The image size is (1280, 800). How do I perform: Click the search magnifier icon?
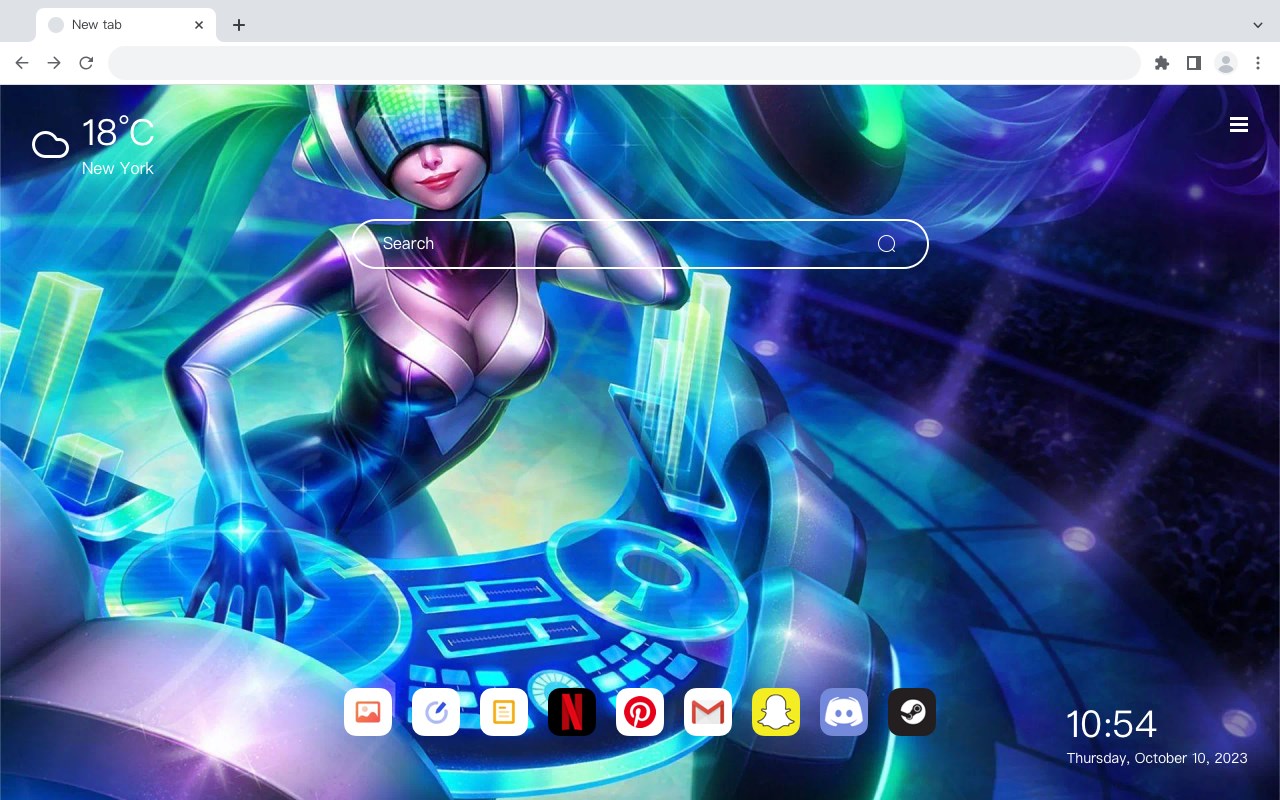(x=887, y=244)
